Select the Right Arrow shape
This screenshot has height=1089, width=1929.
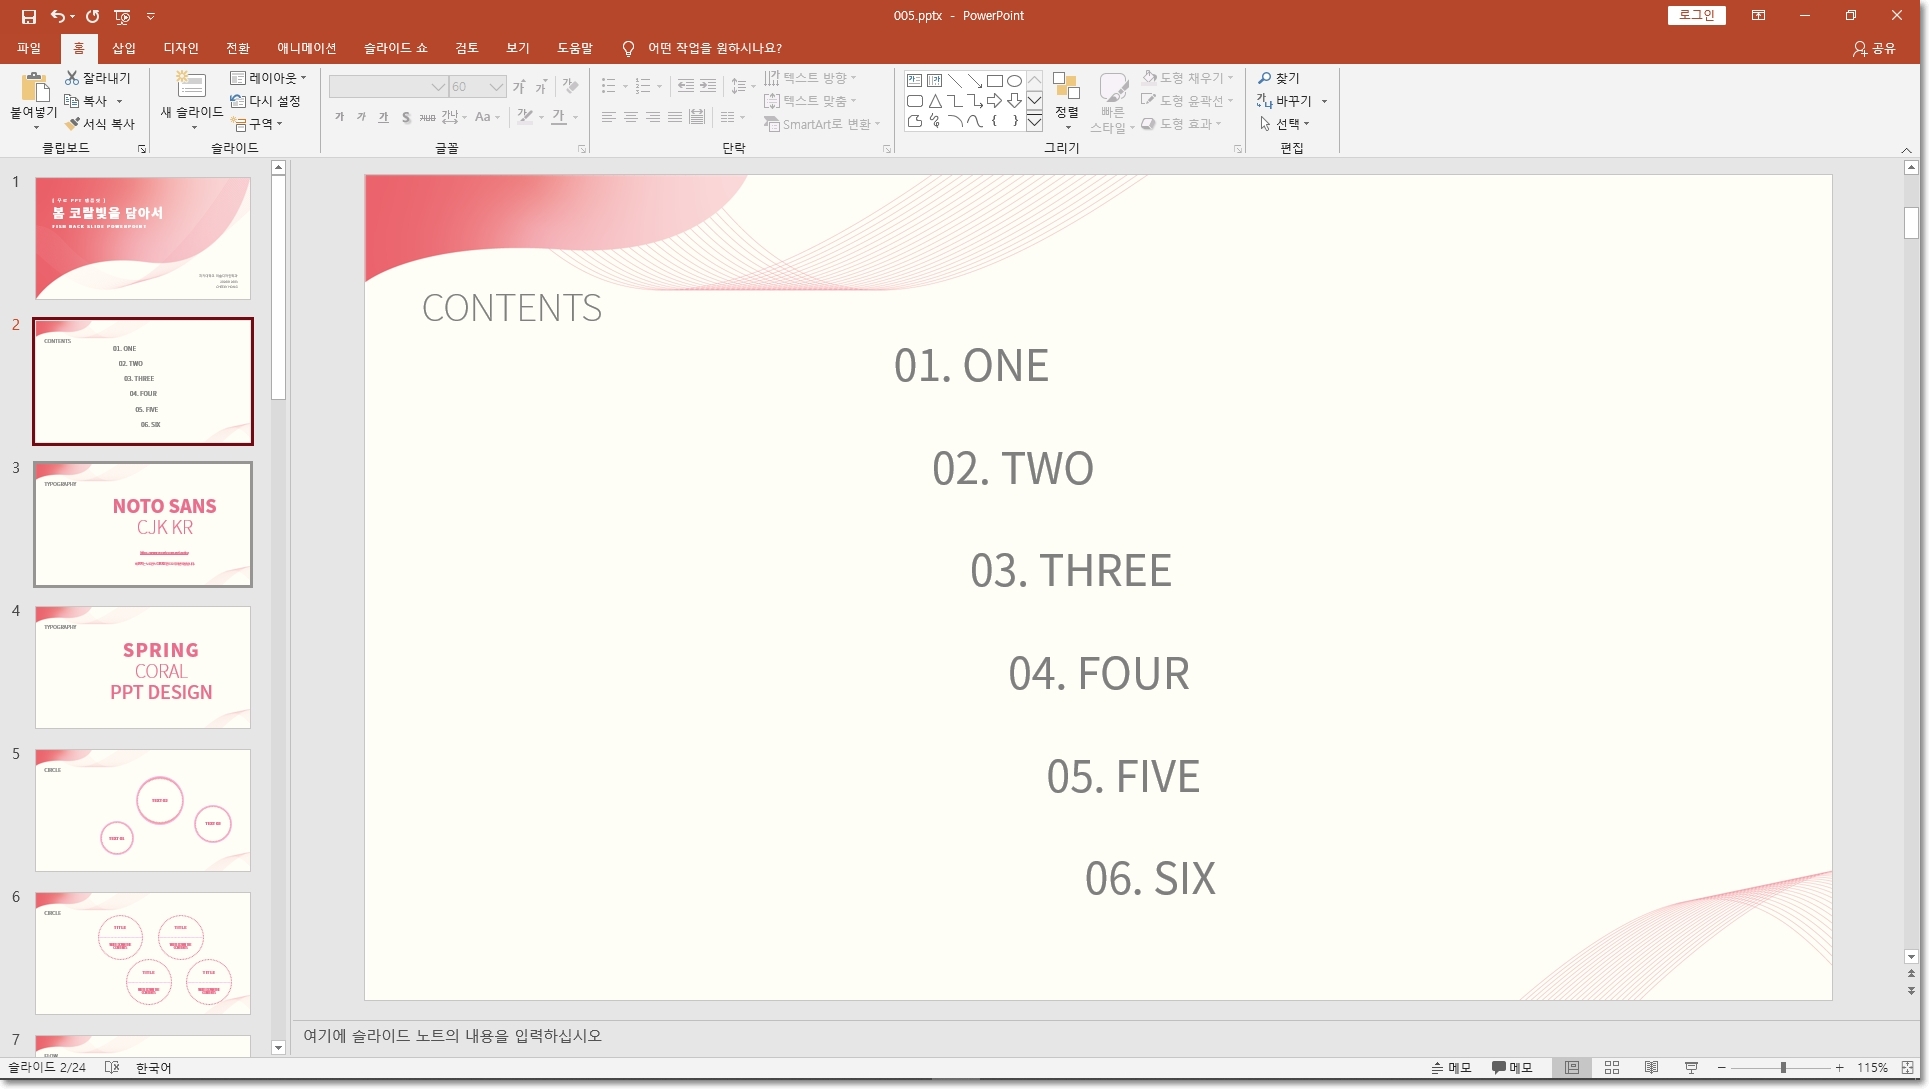tap(994, 101)
